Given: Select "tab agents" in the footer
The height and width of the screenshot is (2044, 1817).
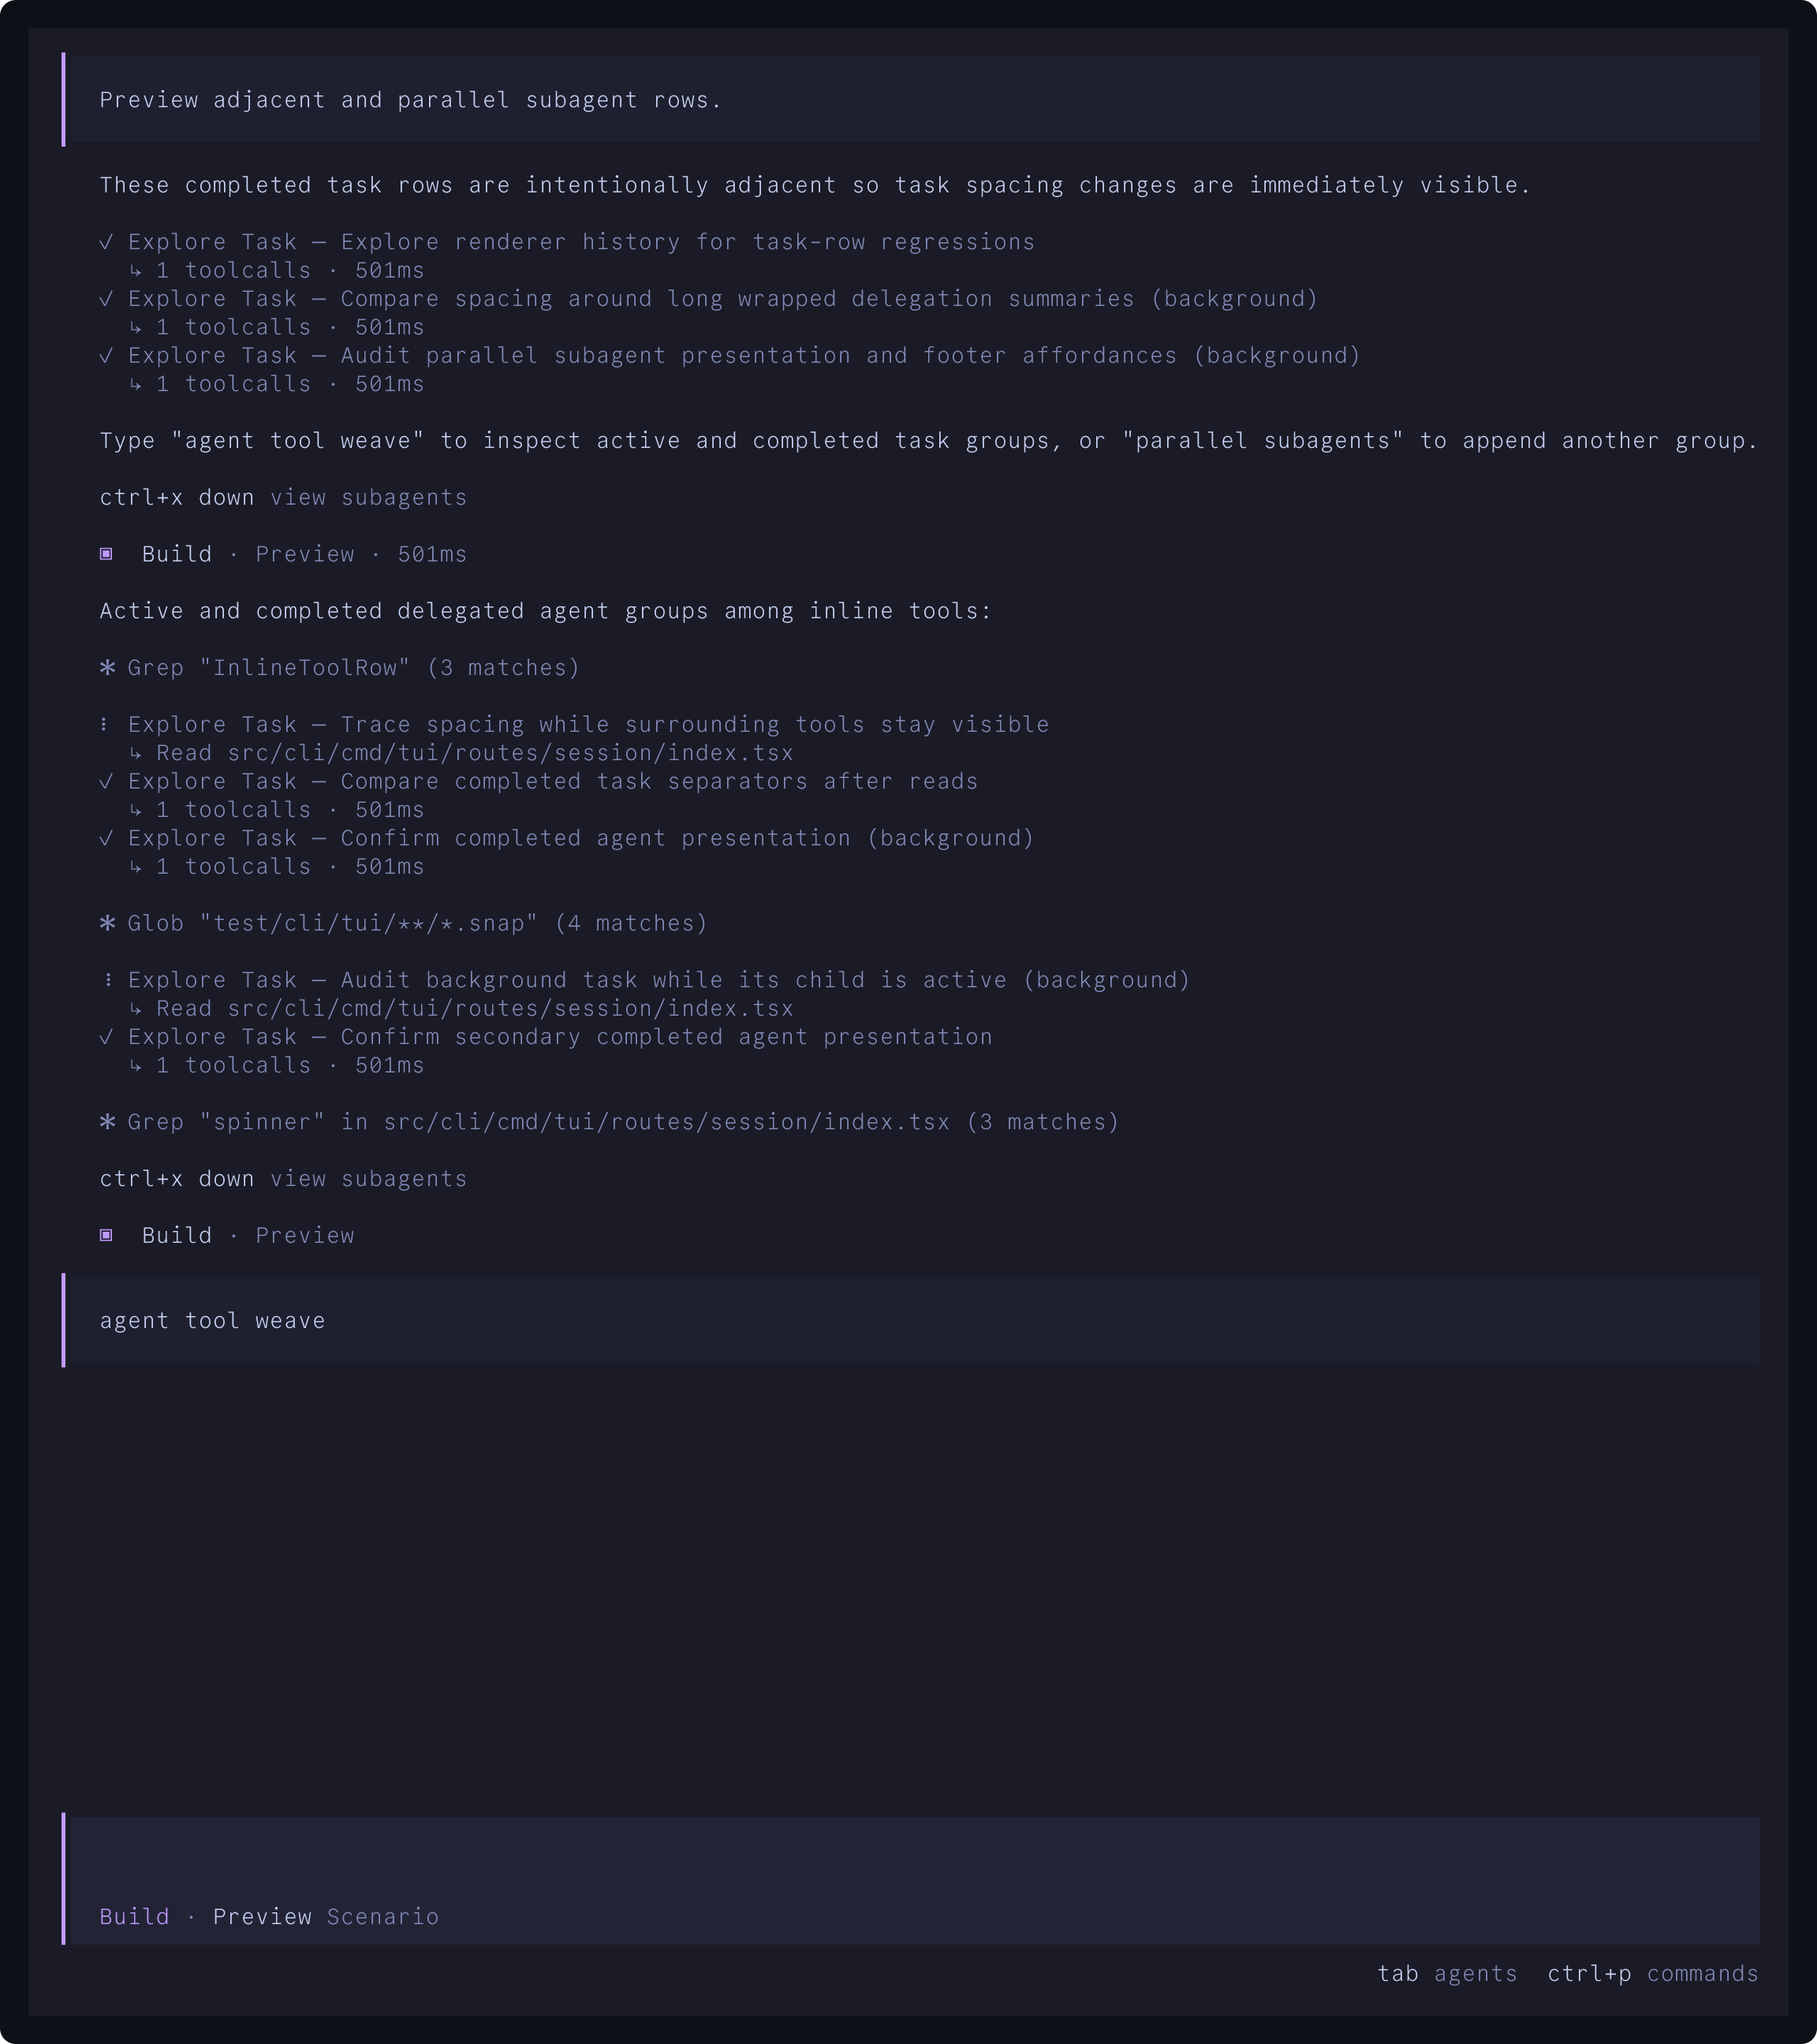Looking at the screenshot, I should click(x=1447, y=1973).
